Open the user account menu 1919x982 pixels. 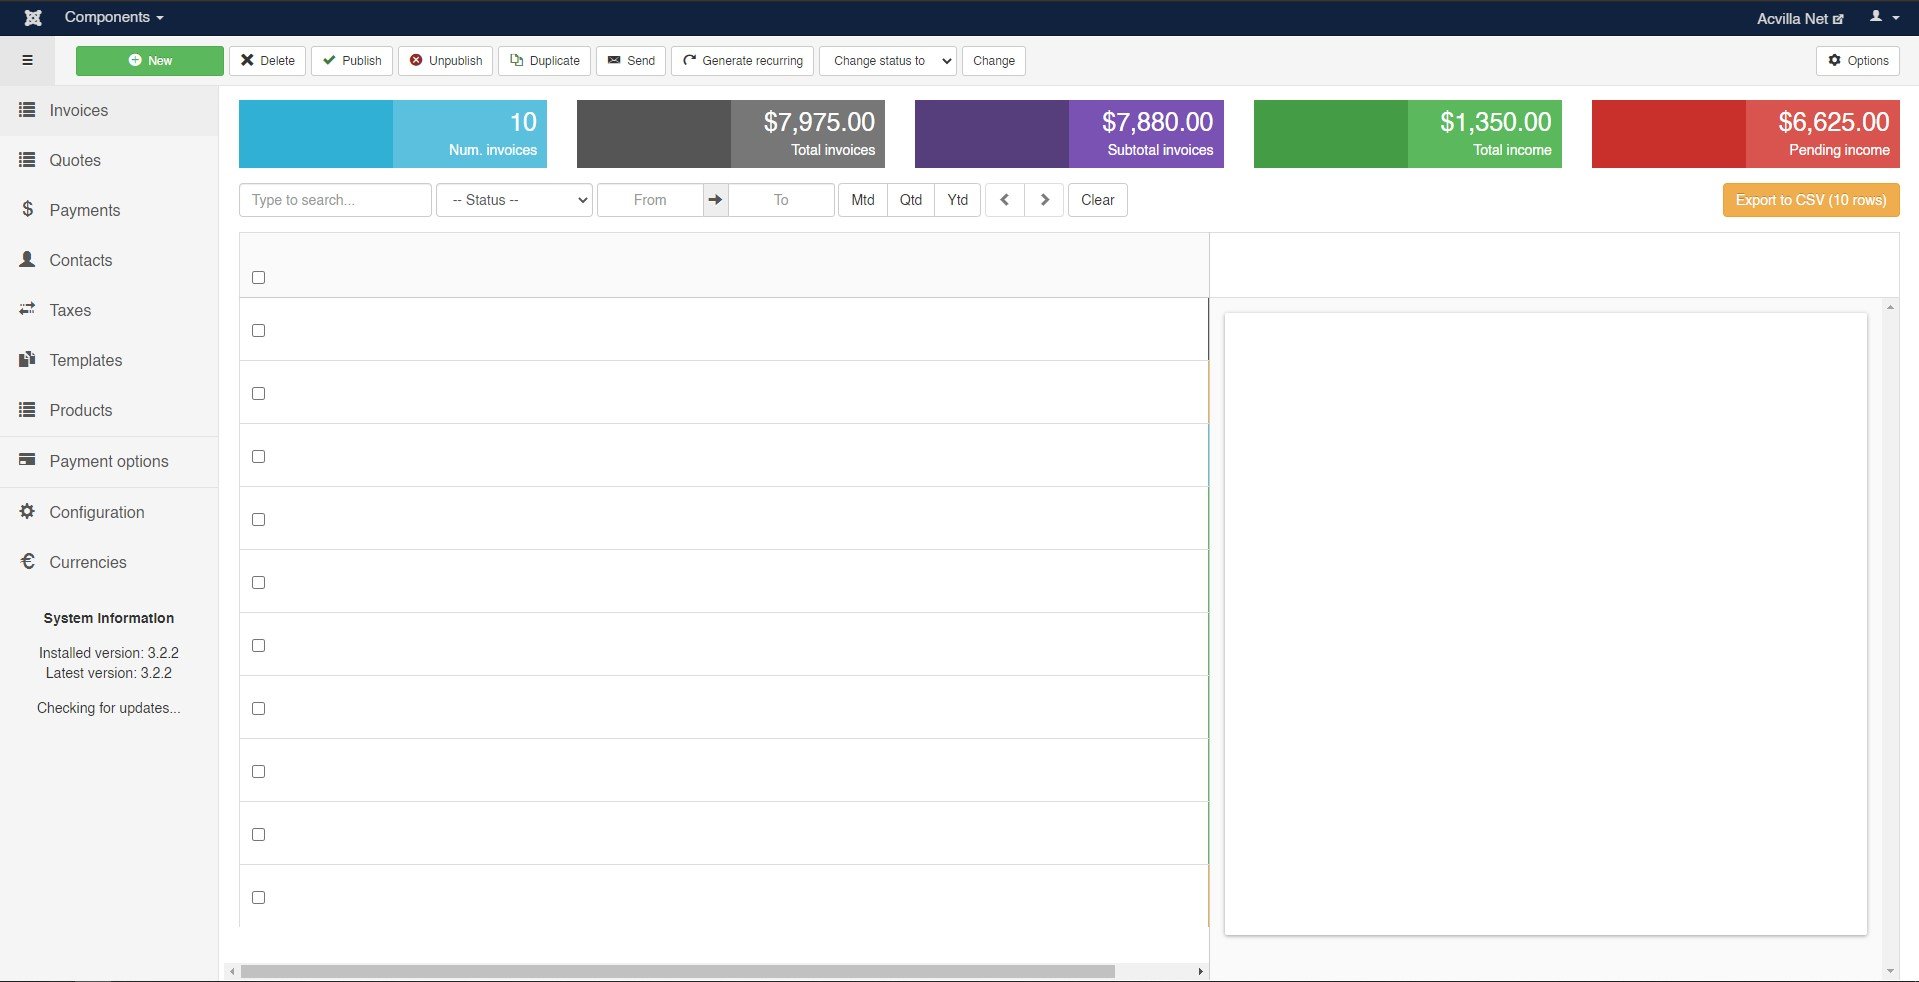1883,17
